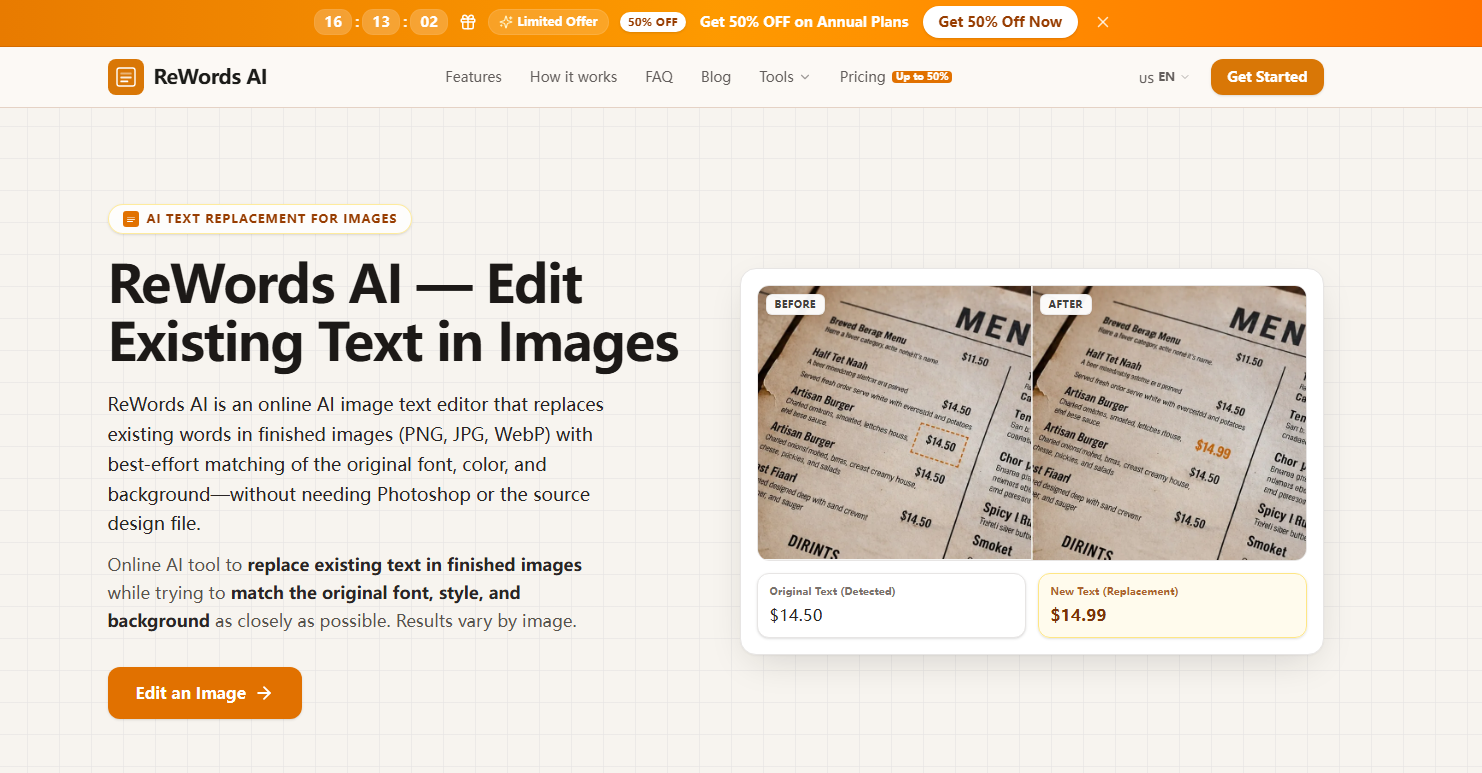Click the dashed $14.50 selection box
The height and width of the screenshot is (773, 1482).
[x=940, y=444]
